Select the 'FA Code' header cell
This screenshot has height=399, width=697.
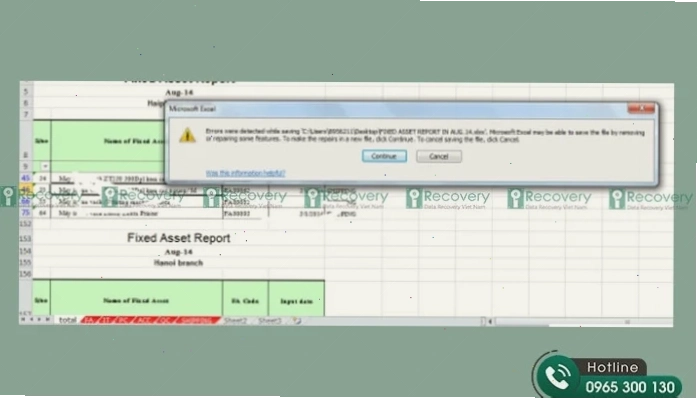click(245, 301)
